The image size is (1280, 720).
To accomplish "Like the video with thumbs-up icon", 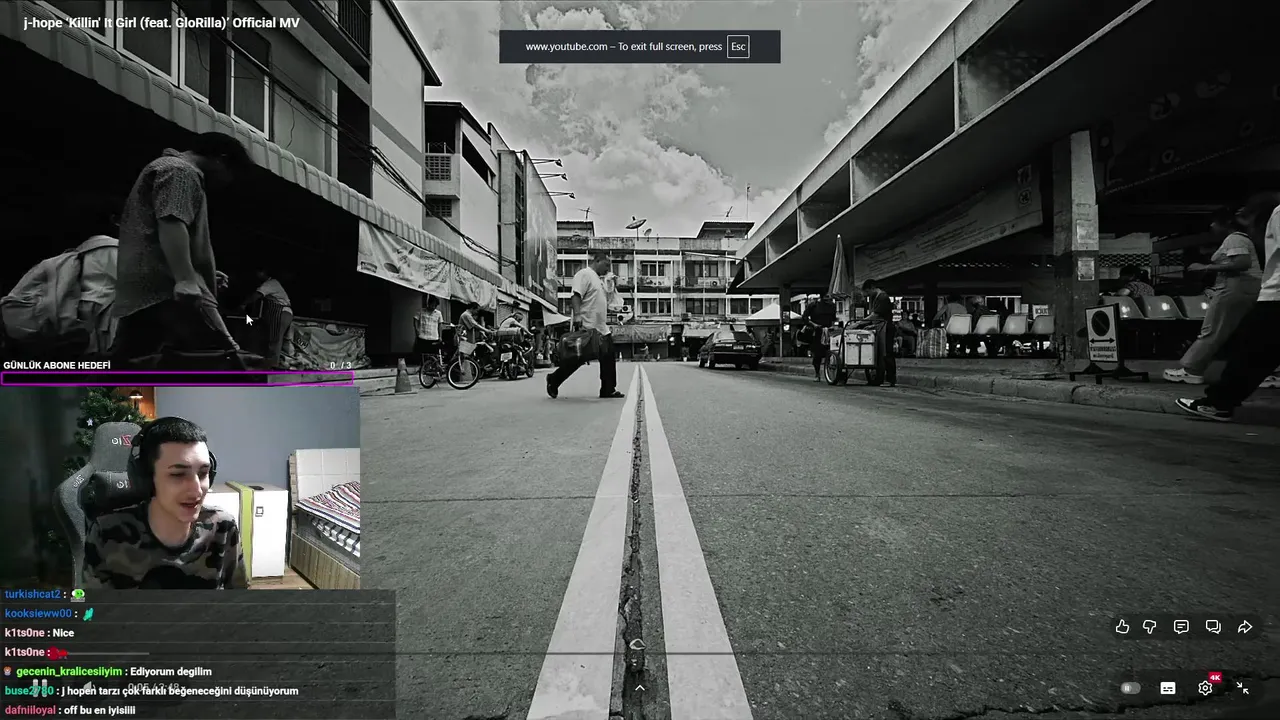I will (x=1122, y=627).
